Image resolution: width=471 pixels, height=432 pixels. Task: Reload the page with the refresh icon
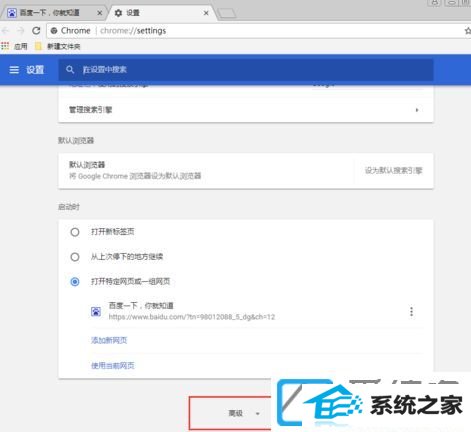tap(36, 31)
